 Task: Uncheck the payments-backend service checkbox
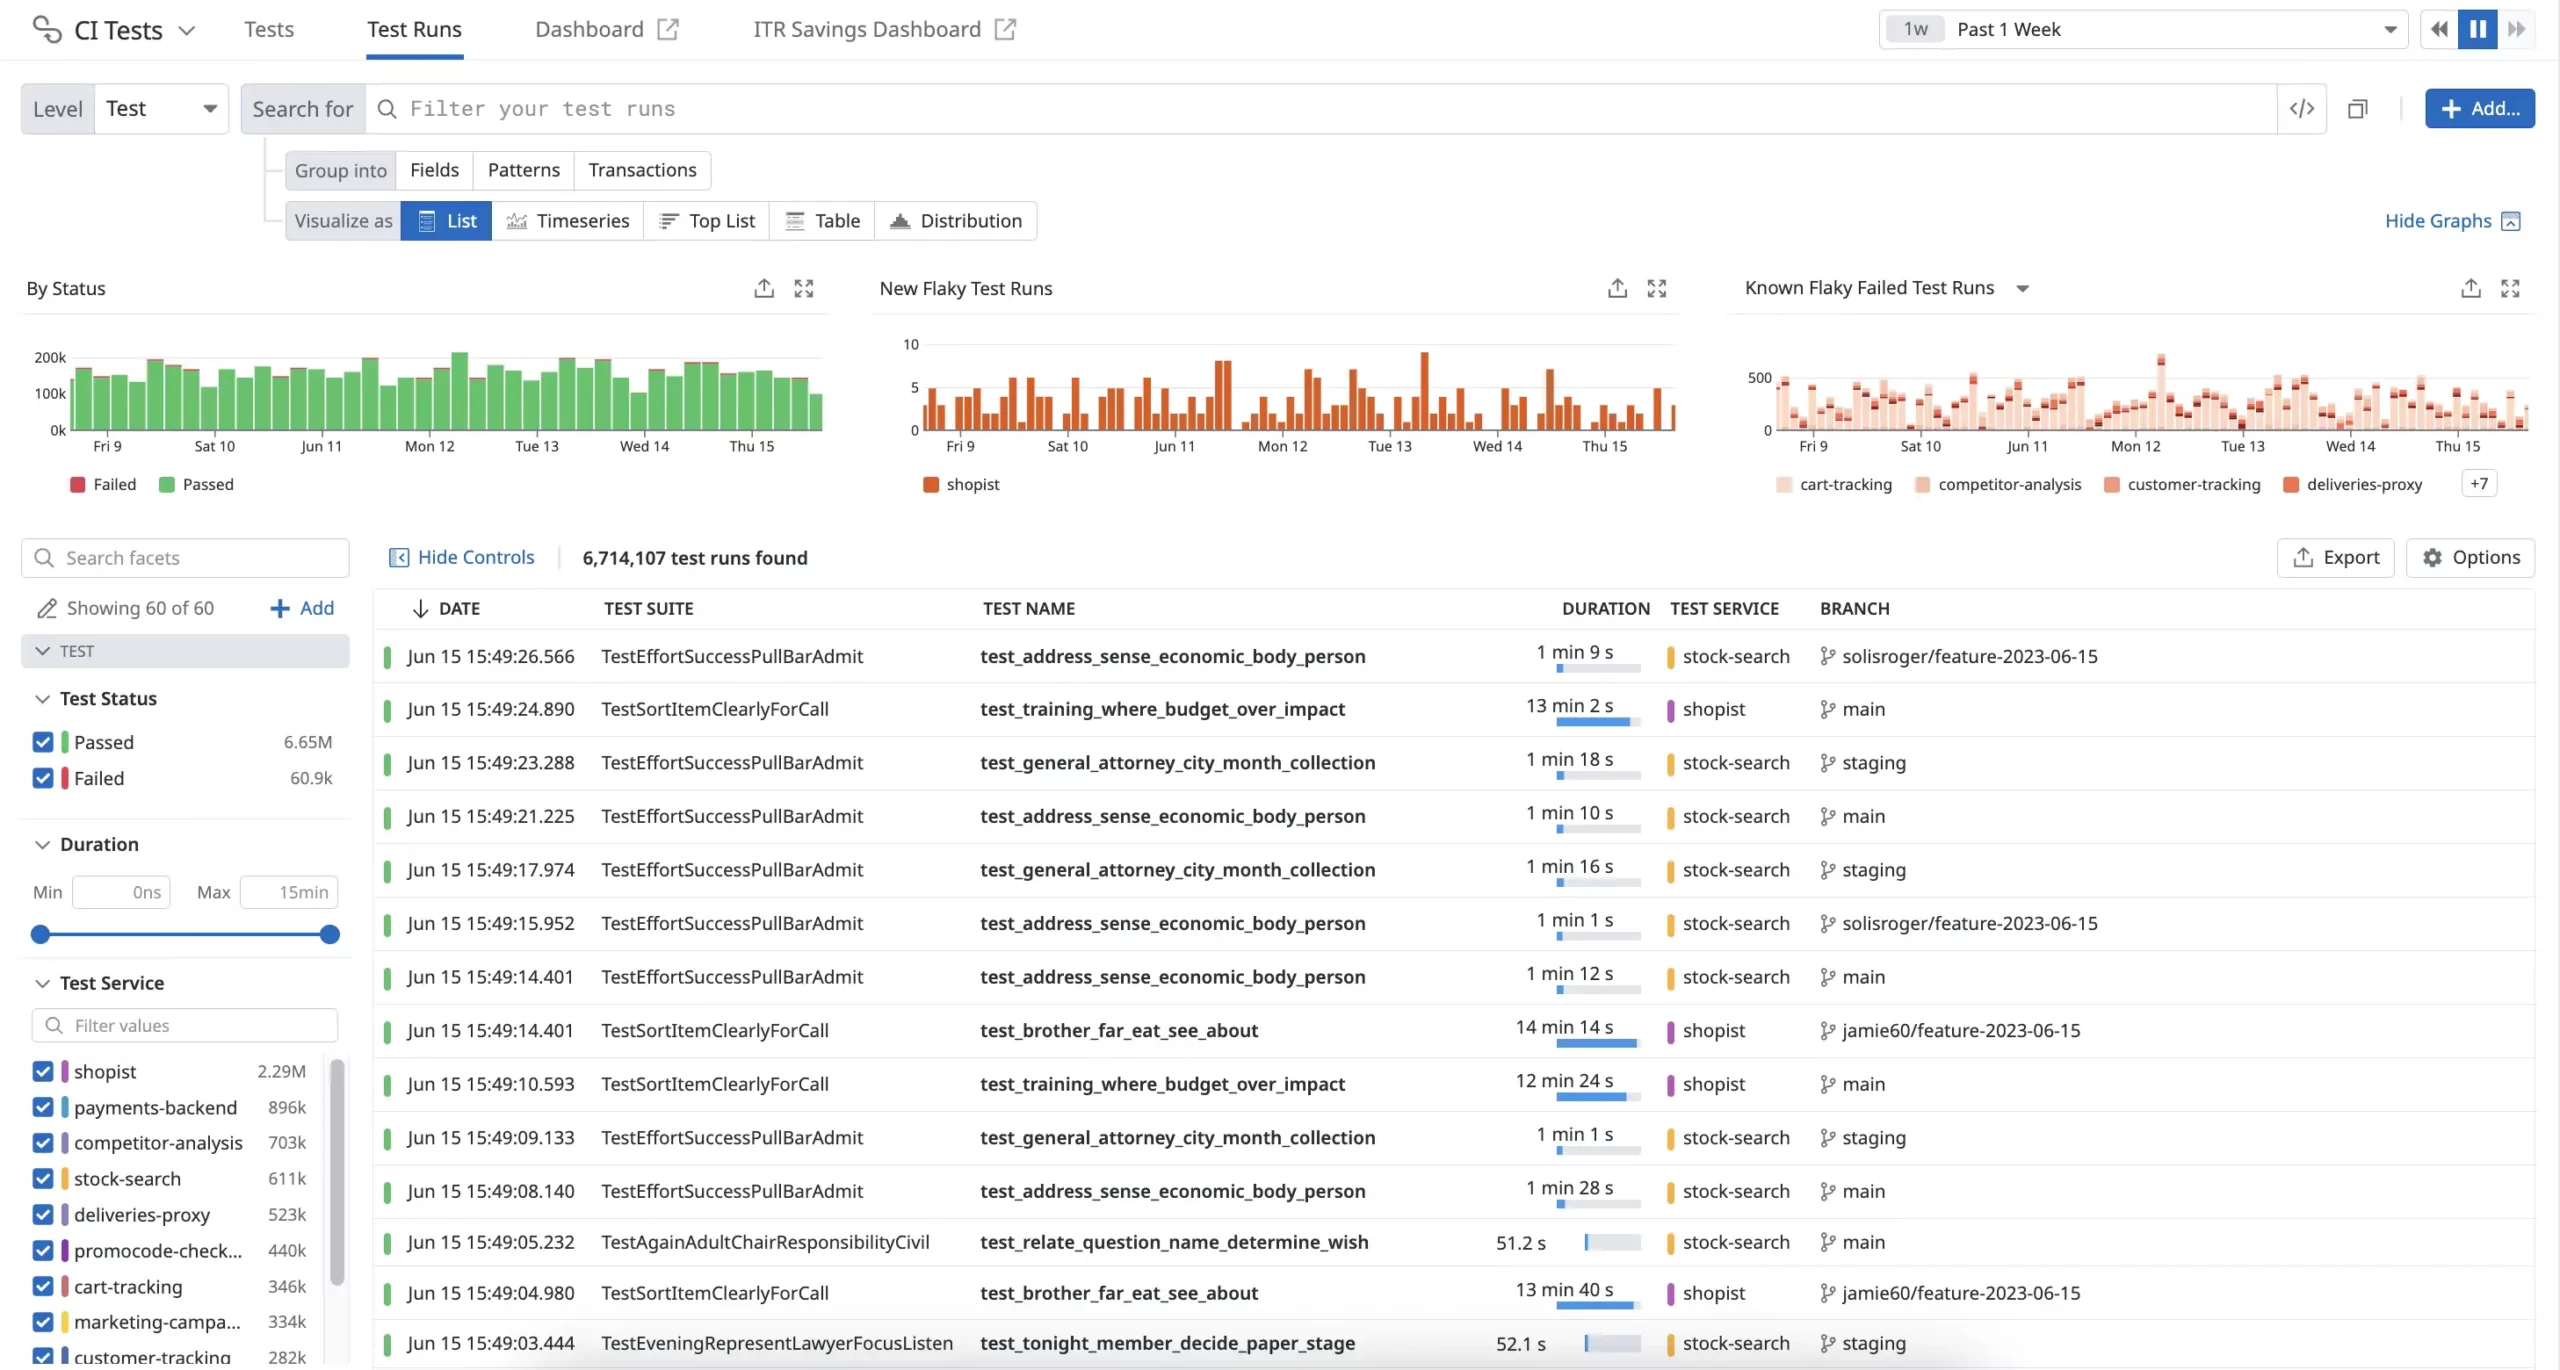pyautogui.click(x=42, y=1107)
